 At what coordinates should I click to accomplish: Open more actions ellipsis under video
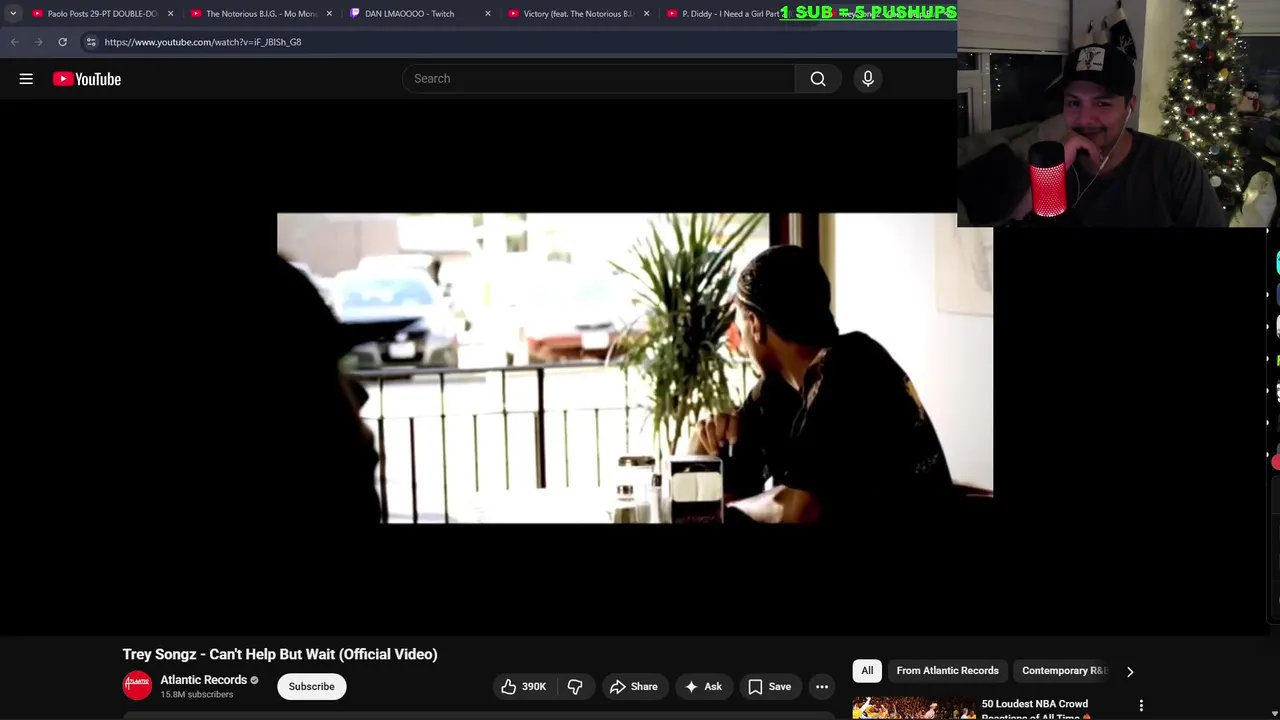[822, 687]
